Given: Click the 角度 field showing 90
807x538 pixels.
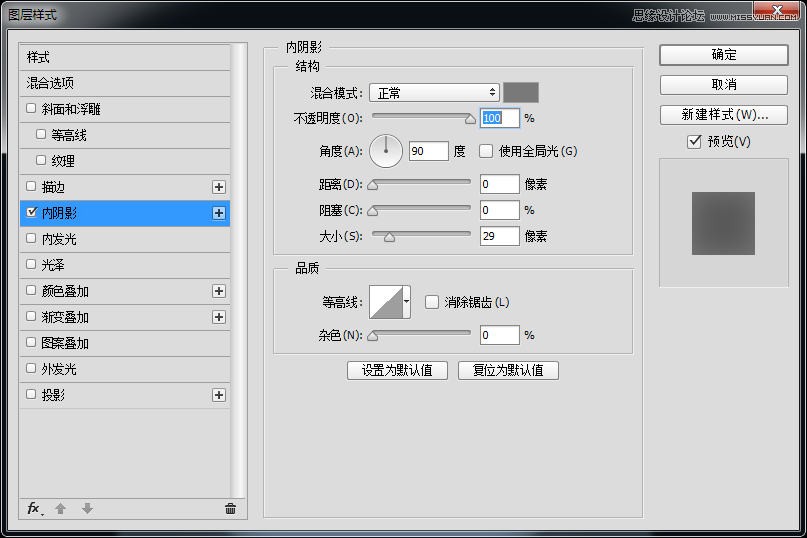Looking at the screenshot, I should (429, 151).
